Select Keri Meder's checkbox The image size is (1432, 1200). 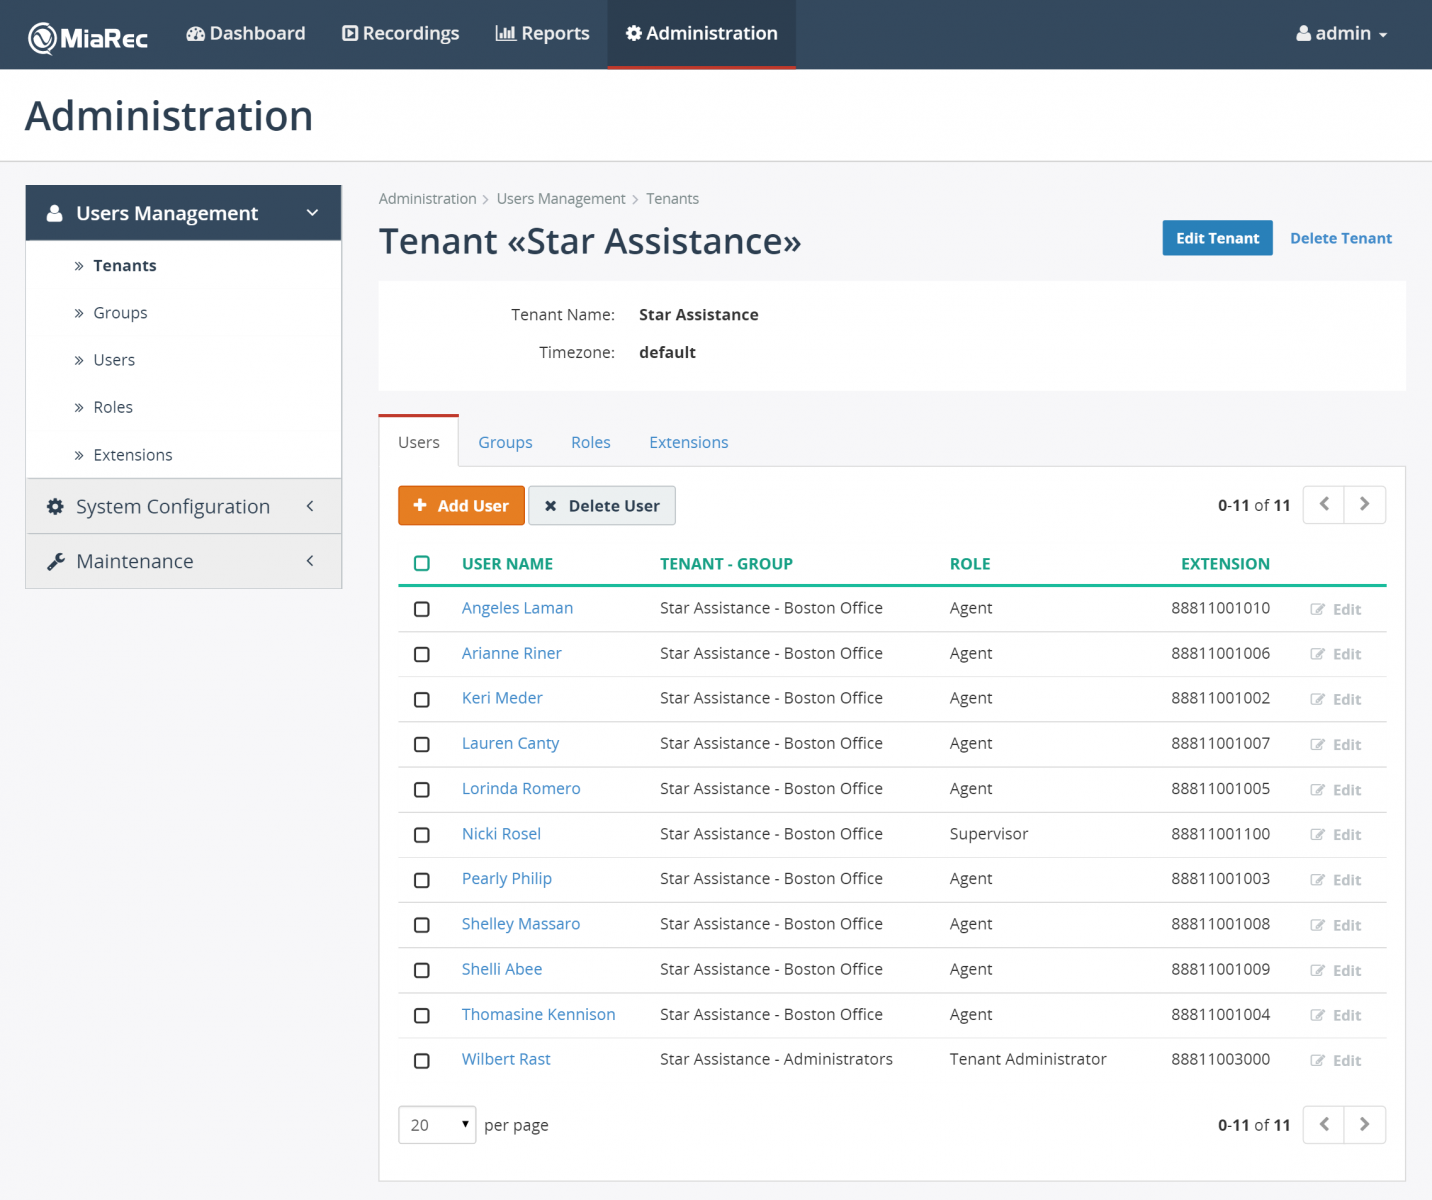422,699
